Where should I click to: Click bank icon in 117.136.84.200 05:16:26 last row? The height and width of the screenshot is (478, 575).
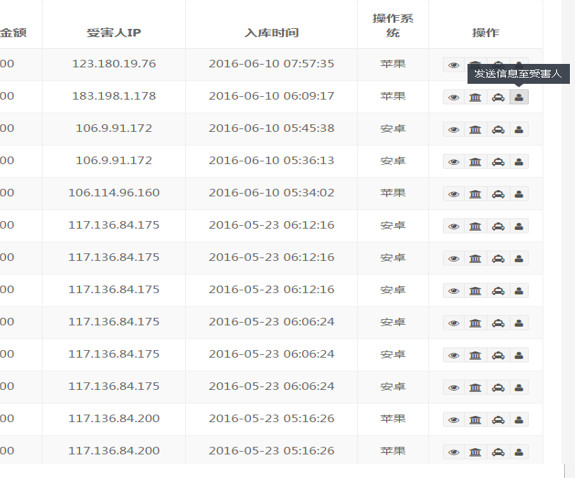tap(475, 452)
